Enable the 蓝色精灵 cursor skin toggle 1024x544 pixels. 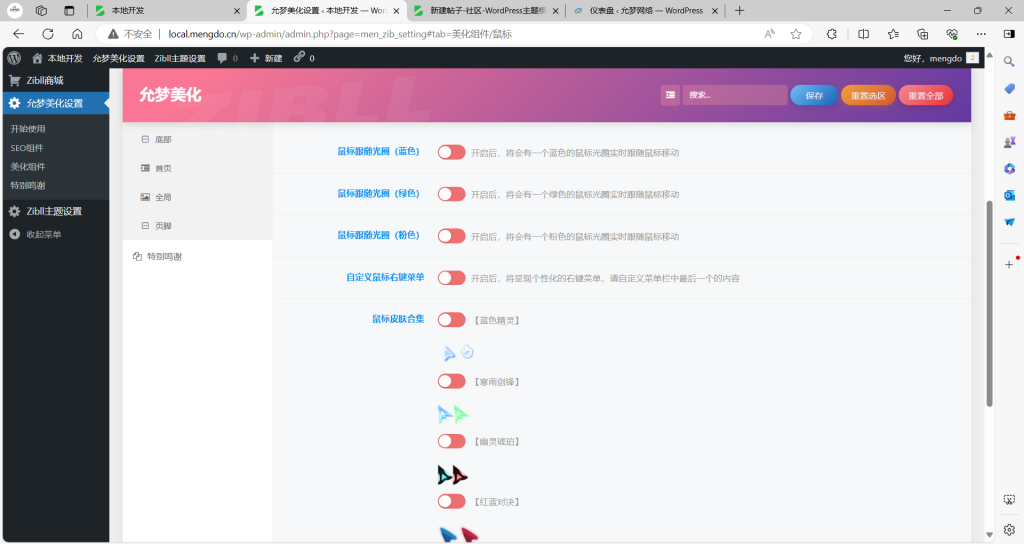click(451, 320)
